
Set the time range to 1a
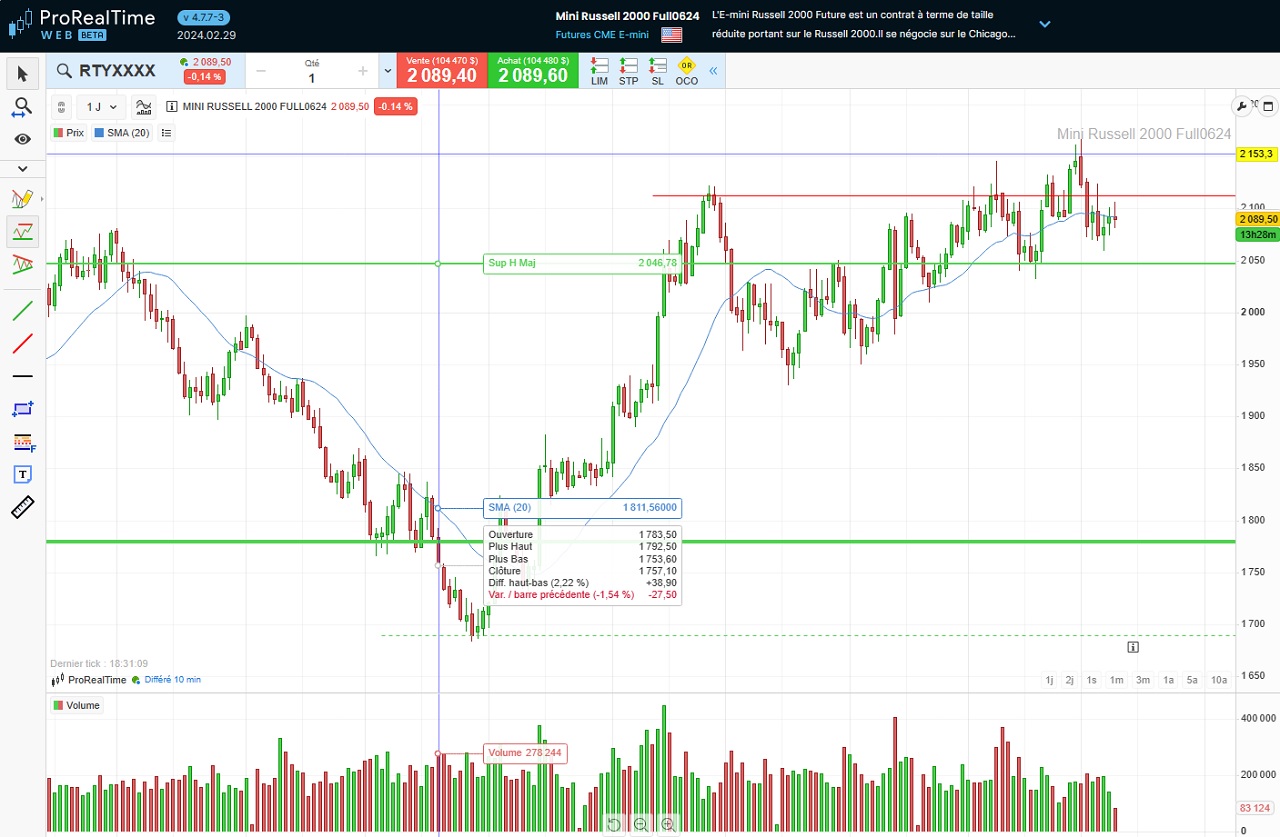tap(1168, 680)
